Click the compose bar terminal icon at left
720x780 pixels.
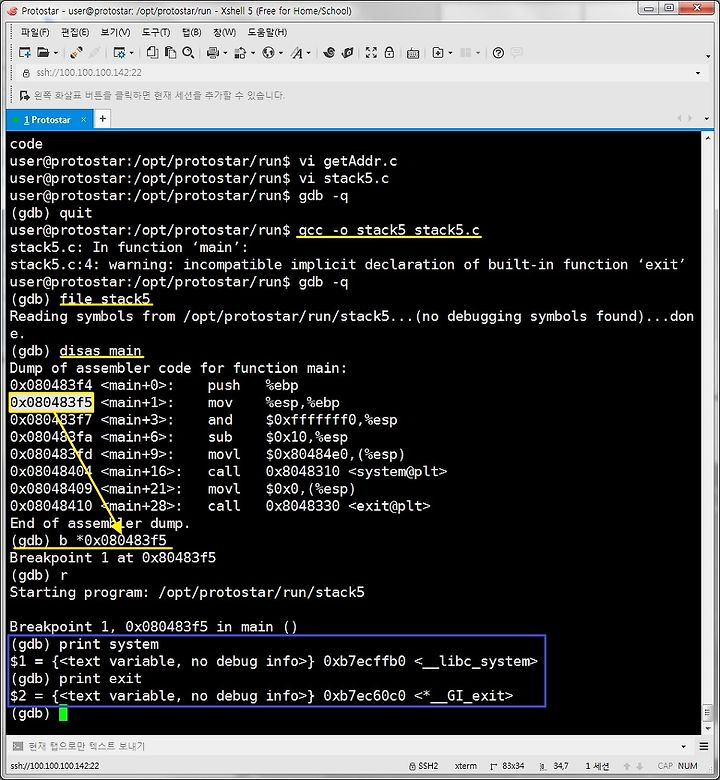[18, 746]
